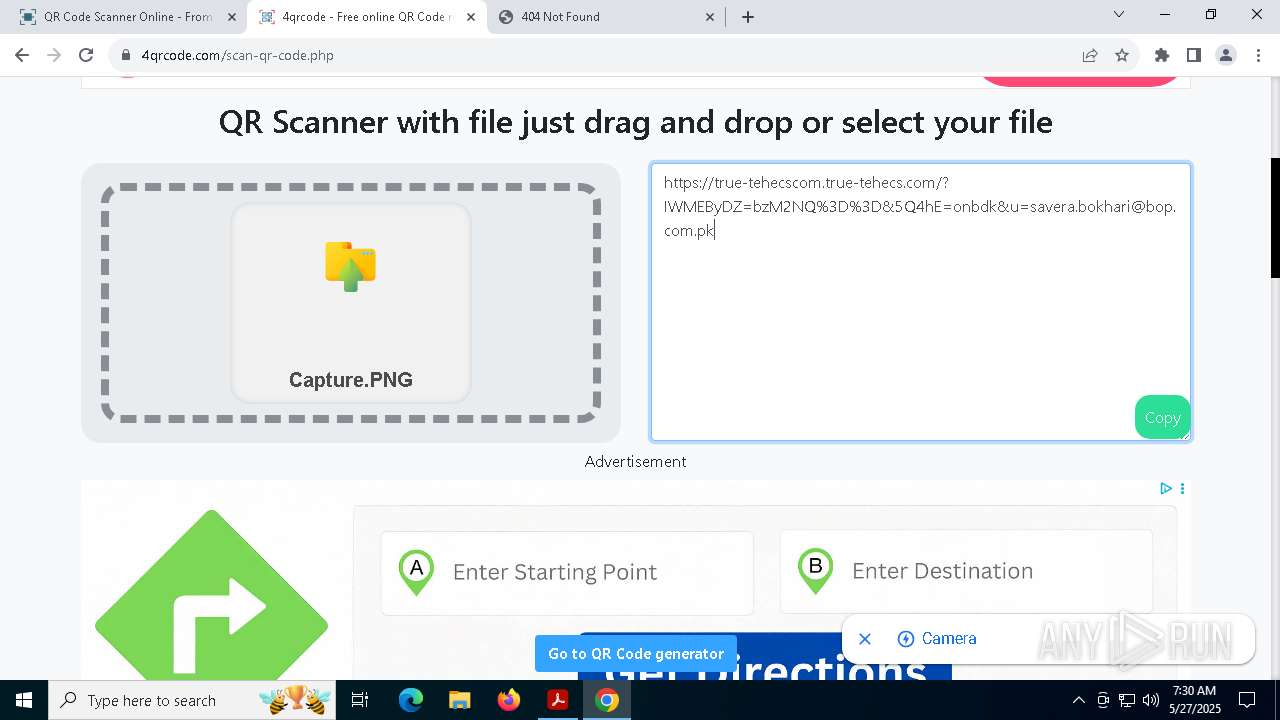Show hidden system tray icons
The image size is (1280, 720).
tap(1078, 700)
